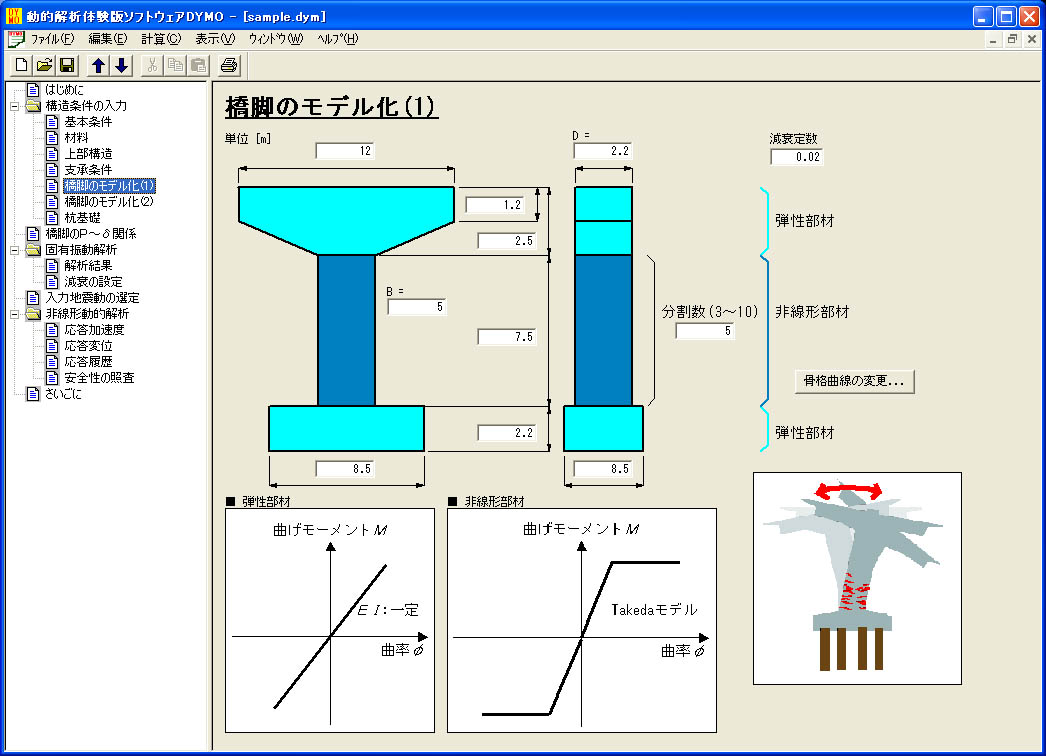Click the DYMO app icon in the title bar
Viewport: 1046px width, 756px height.
click(14, 15)
